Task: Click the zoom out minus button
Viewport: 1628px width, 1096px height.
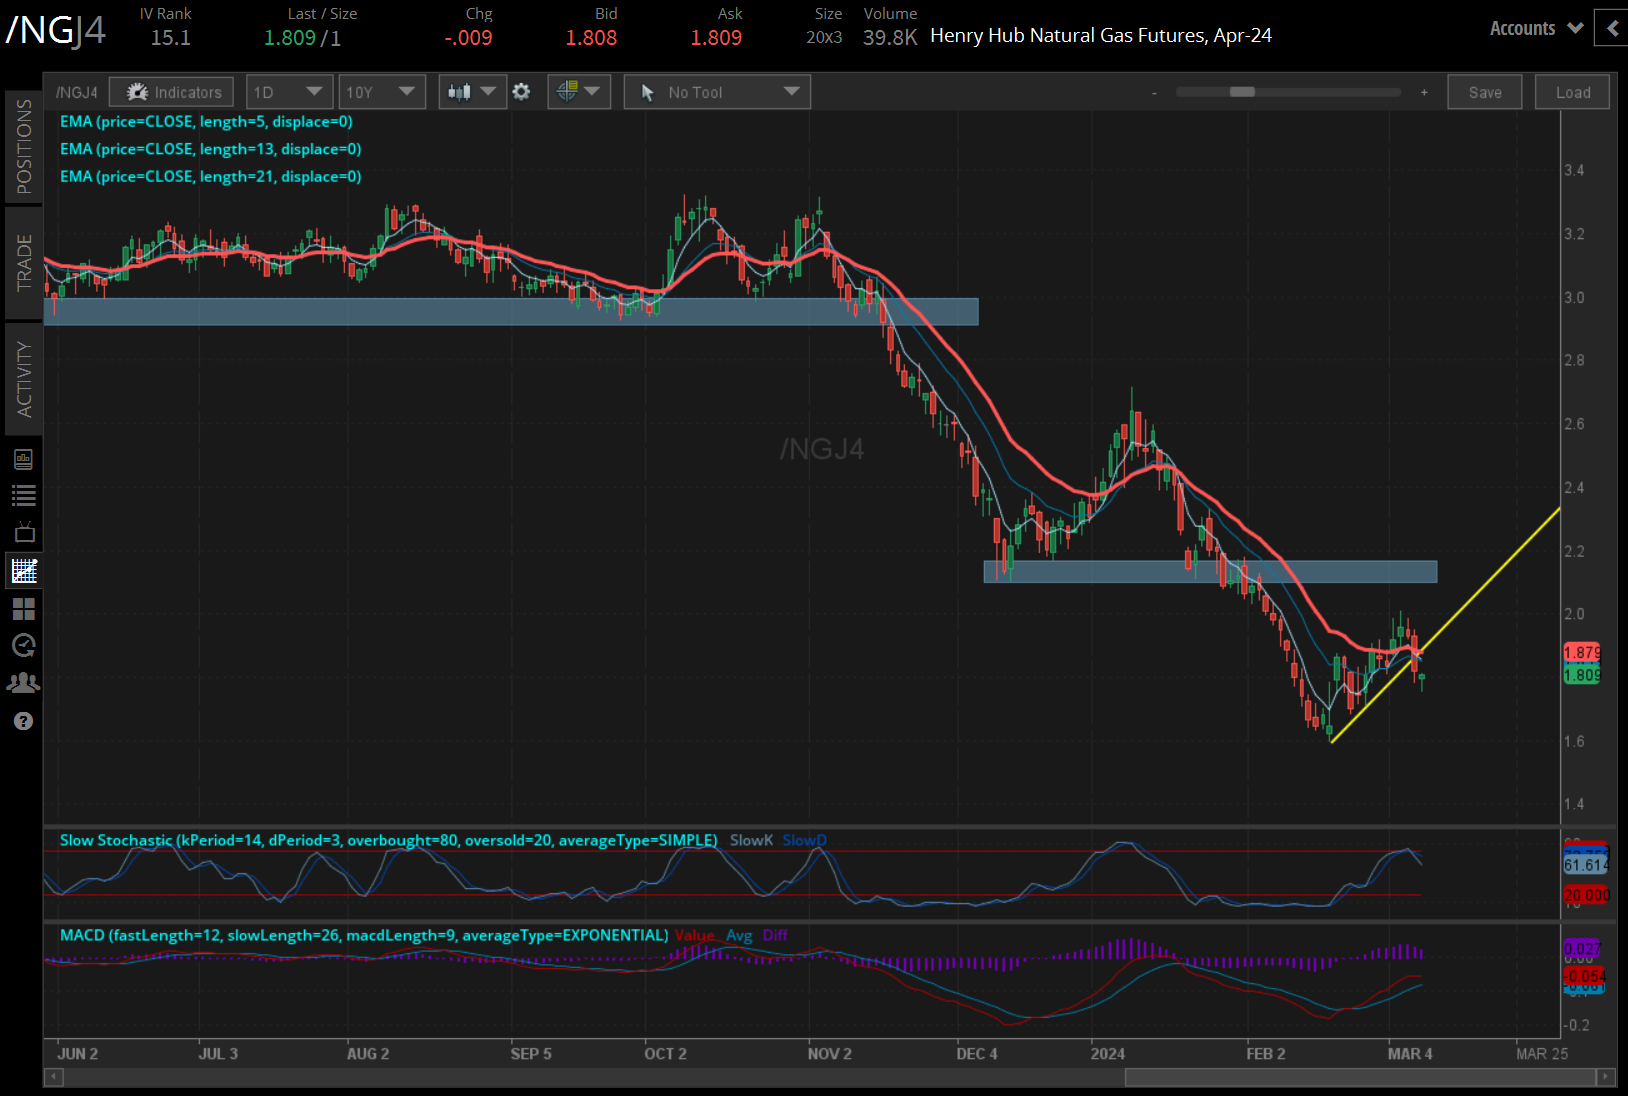Action: click(x=1154, y=93)
